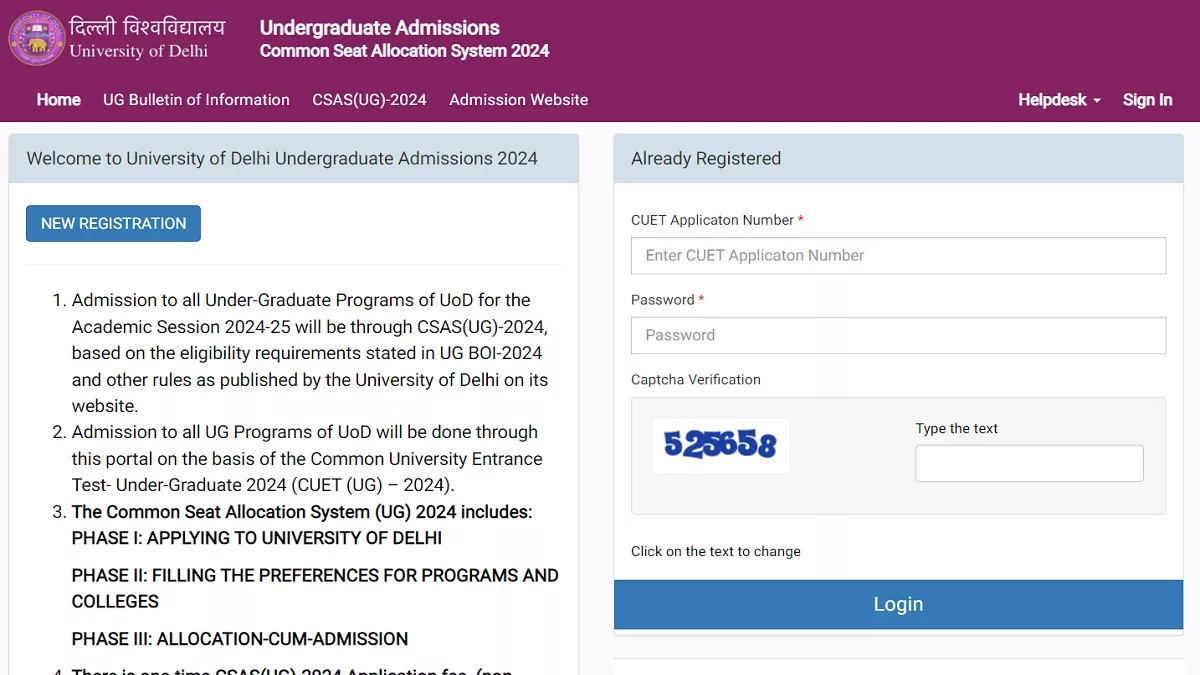Click the Hindi university name text
Image resolution: width=1200 pixels, height=675 pixels.
[x=147, y=27]
